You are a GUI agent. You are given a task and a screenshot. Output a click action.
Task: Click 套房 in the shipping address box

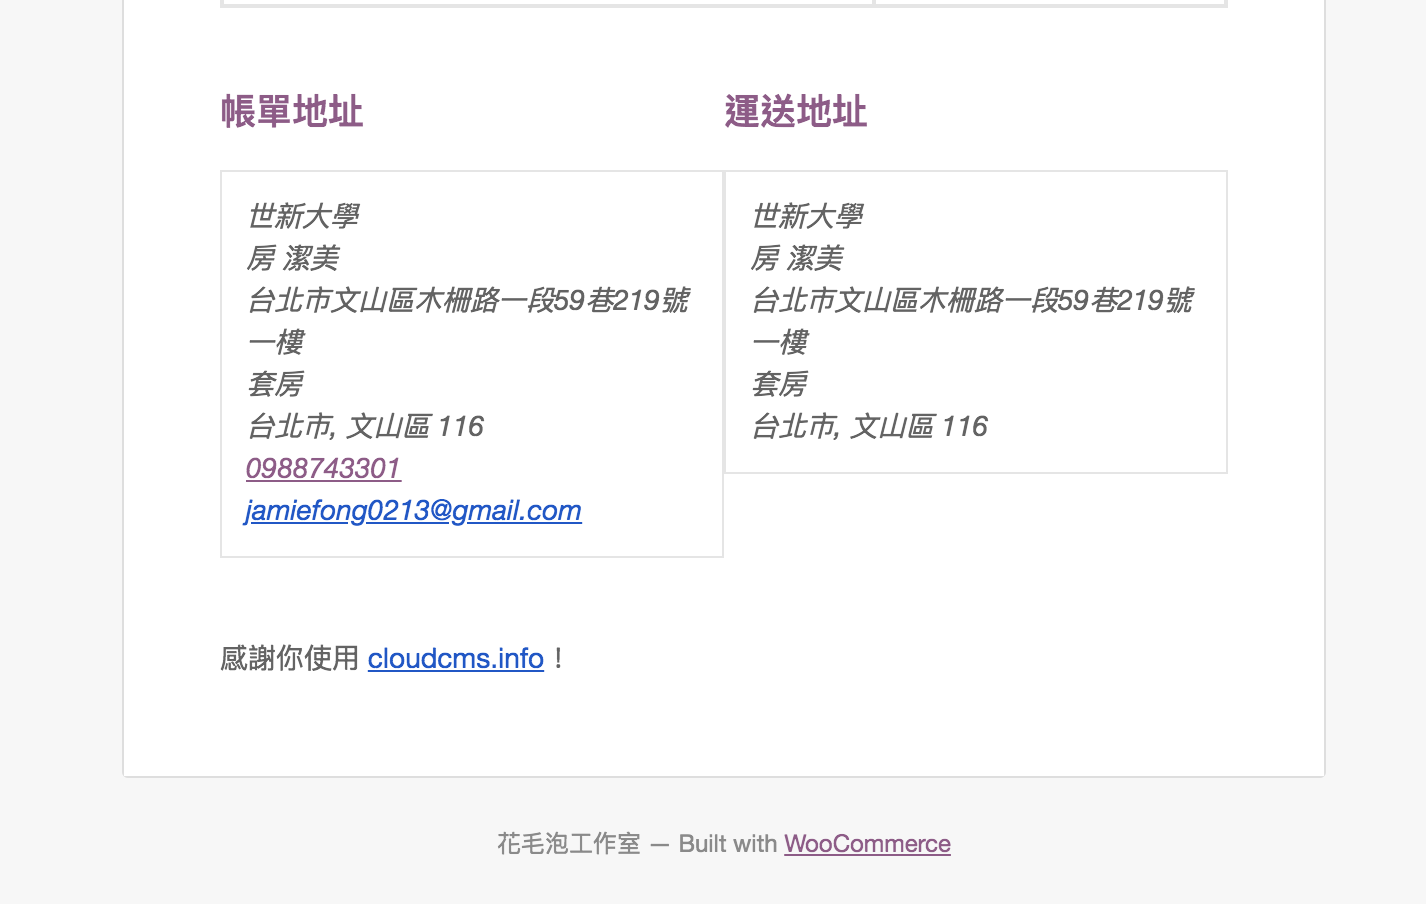(779, 384)
